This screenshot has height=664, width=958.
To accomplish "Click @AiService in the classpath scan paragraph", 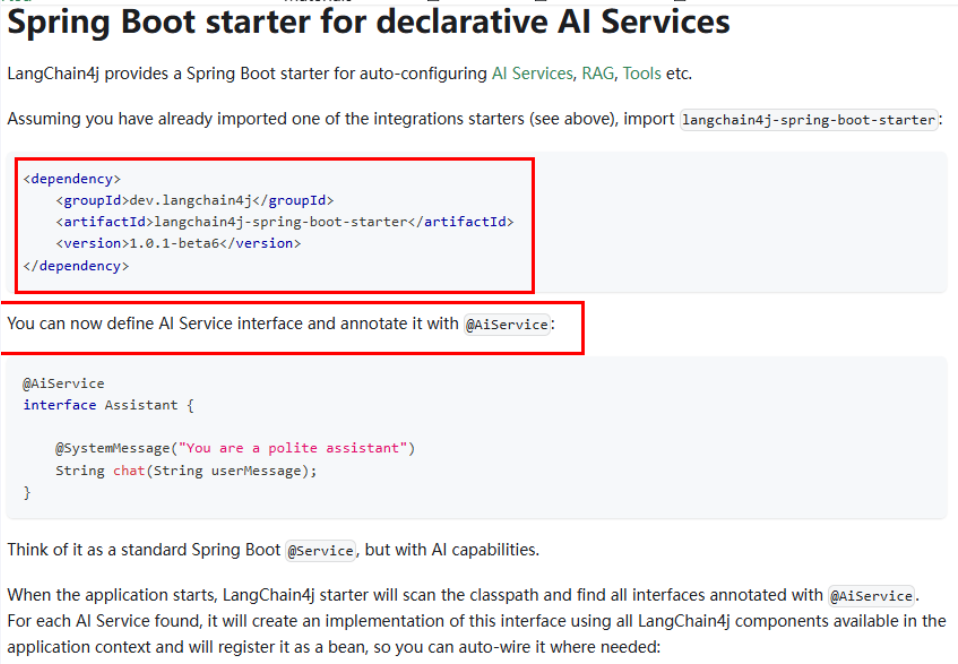I will [x=871, y=596].
